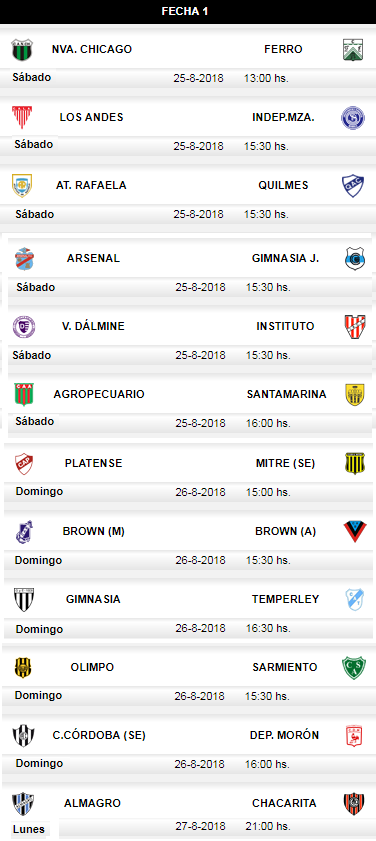
Task: Click the AT. RAFAELA team name
Action: coord(91,186)
